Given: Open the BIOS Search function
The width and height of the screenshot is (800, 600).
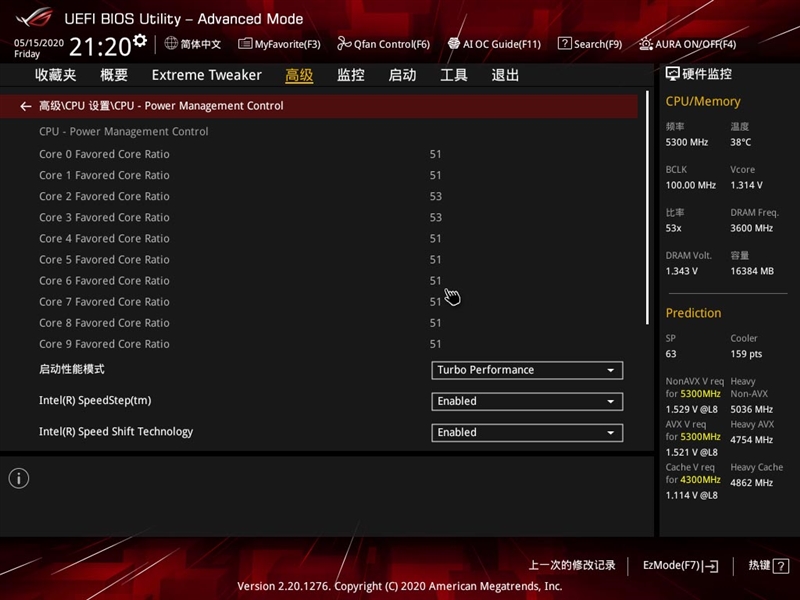Looking at the screenshot, I should tap(589, 44).
